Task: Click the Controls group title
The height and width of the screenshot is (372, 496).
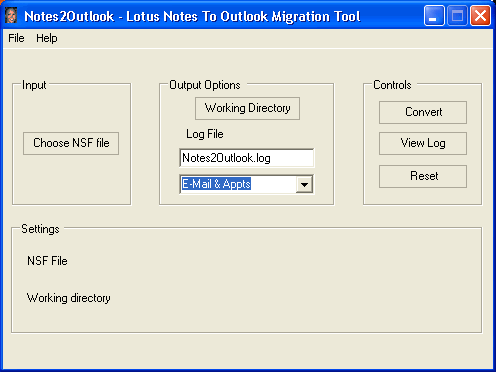Action: coord(392,85)
